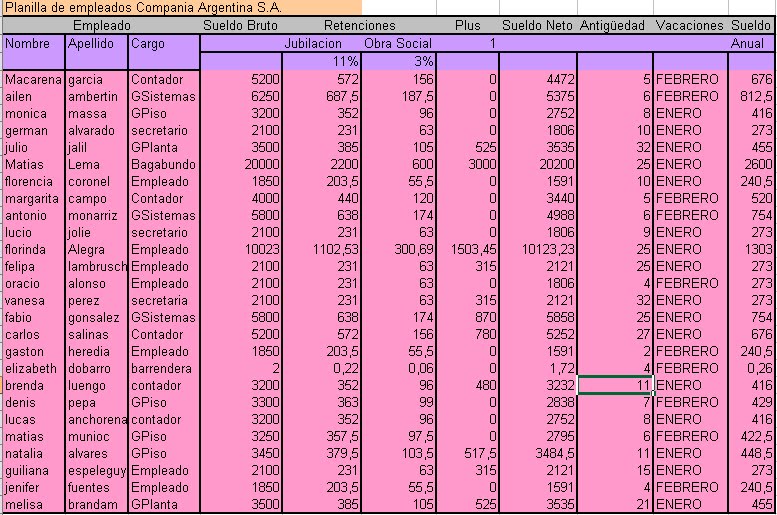Select the gross salary cell '3300'
Image resolution: width=777 pixels, height=515 pixels.
point(241,402)
